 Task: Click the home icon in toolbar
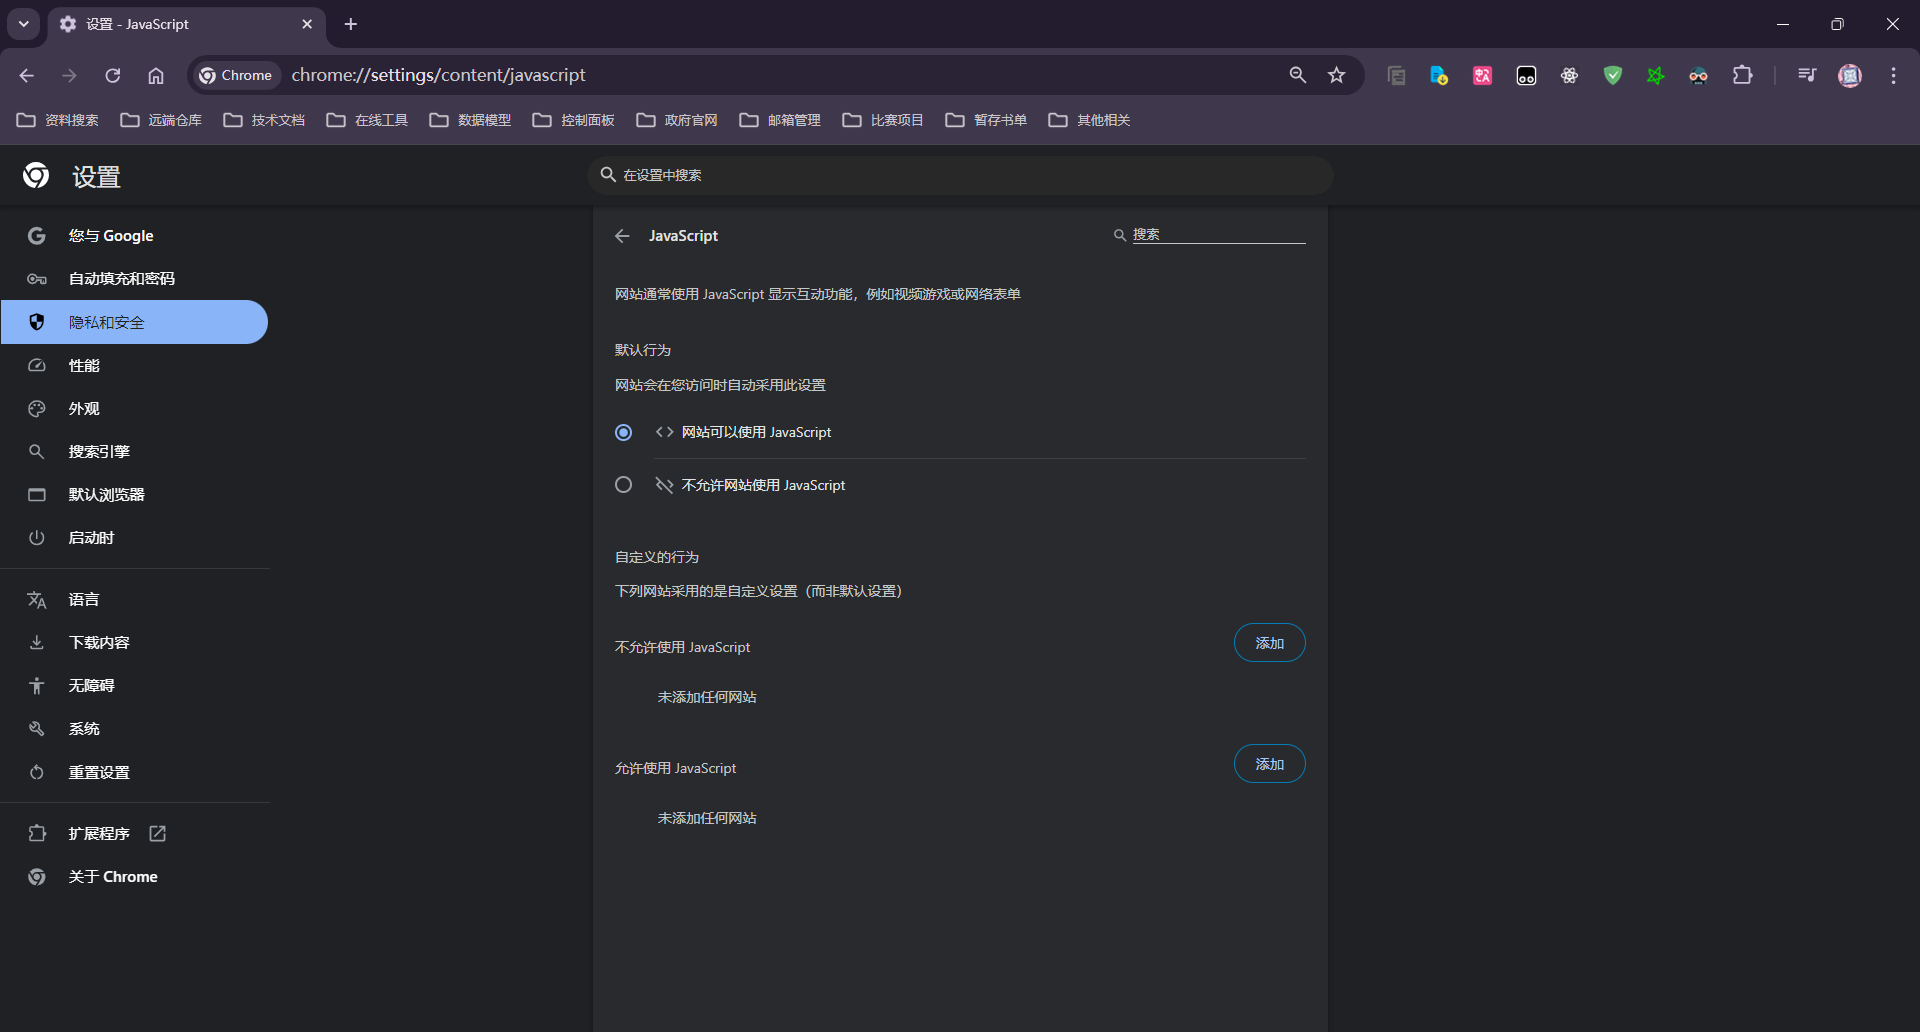pyautogui.click(x=156, y=75)
